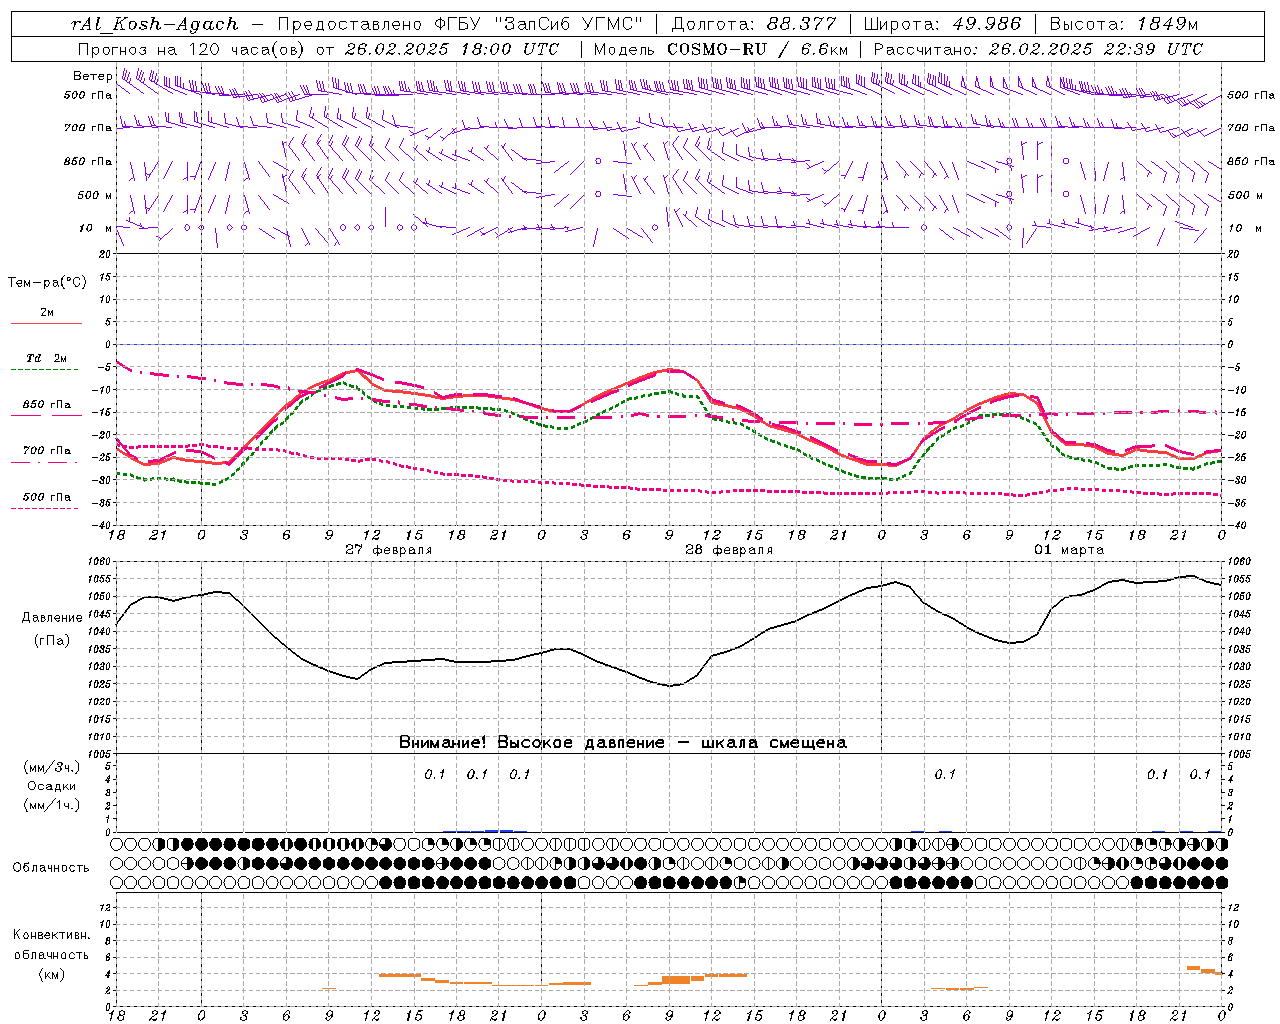This screenshot has width=1280, height=1024.
Task: Click the Осадки panel label
Action: 52,786
